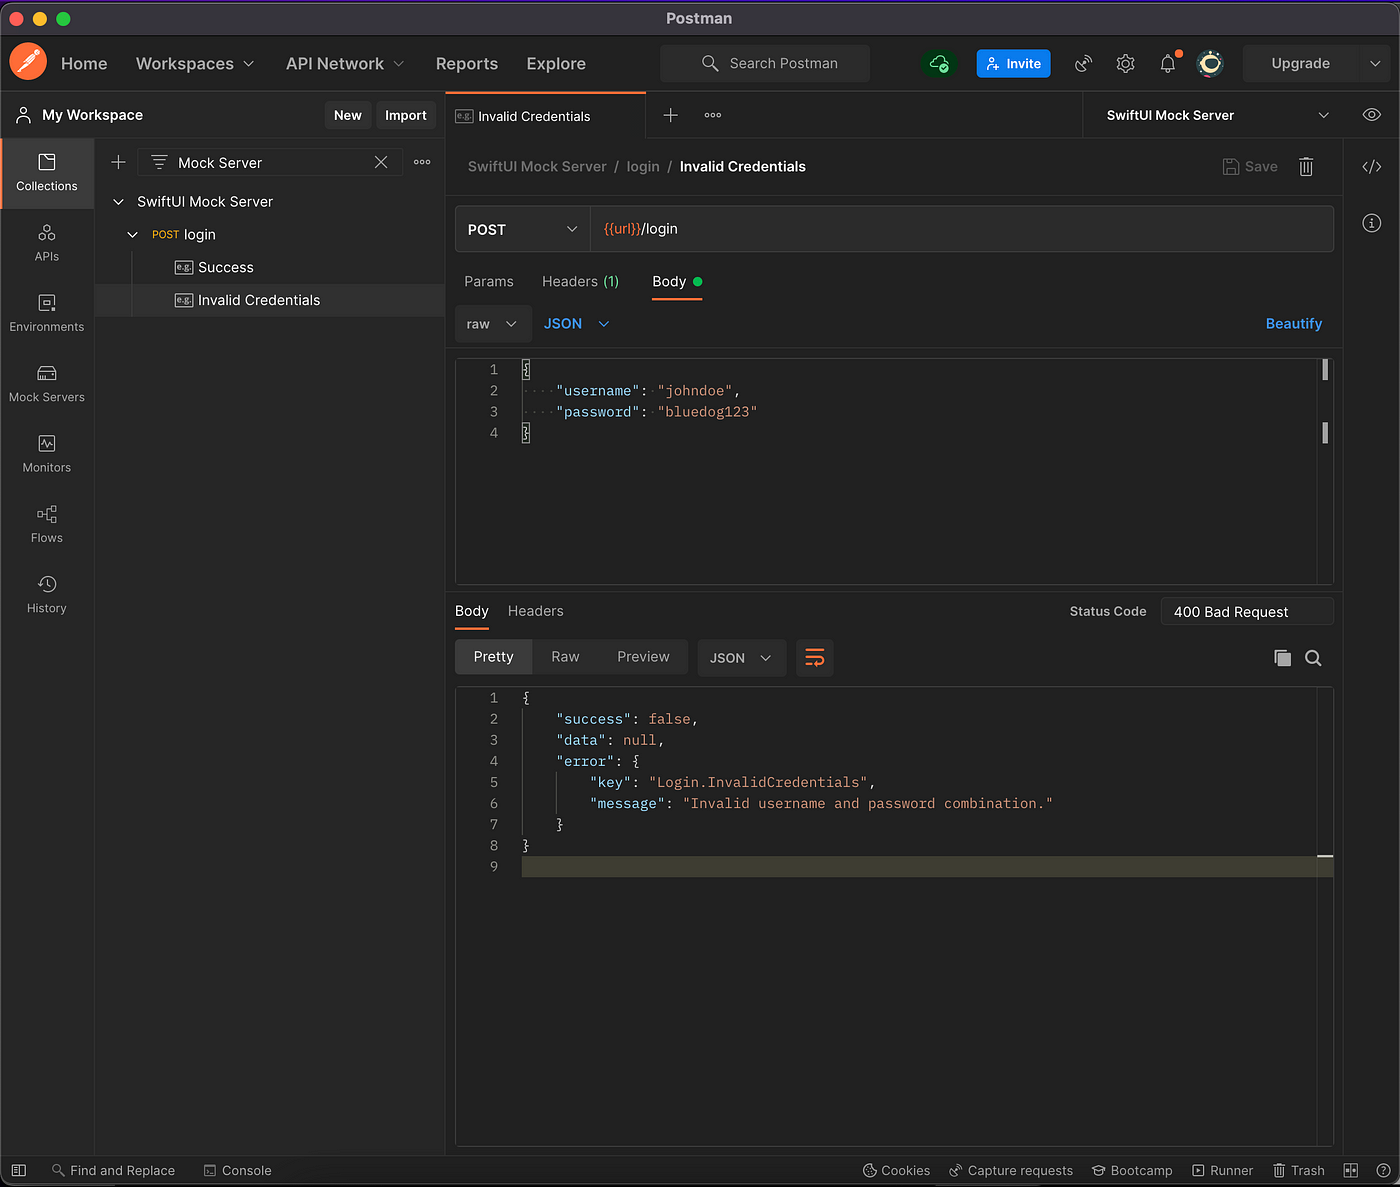This screenshot has height=1187, width=1400.
Task: Open the capture requests satellite icon in header
Action: coord(1083,64)
